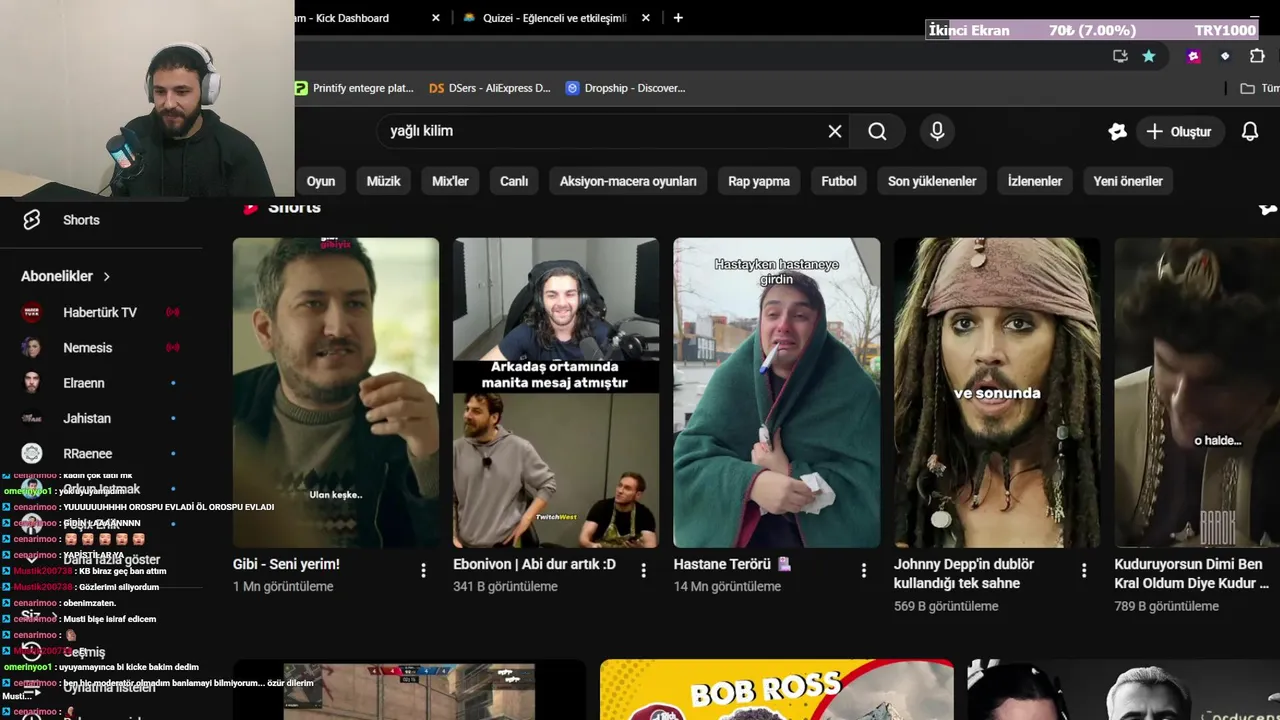Open title Johnny Depp'in dublör kullandığı tek sahne
The width and height of the screenshot is (1280, 720).
click(964, 574)
